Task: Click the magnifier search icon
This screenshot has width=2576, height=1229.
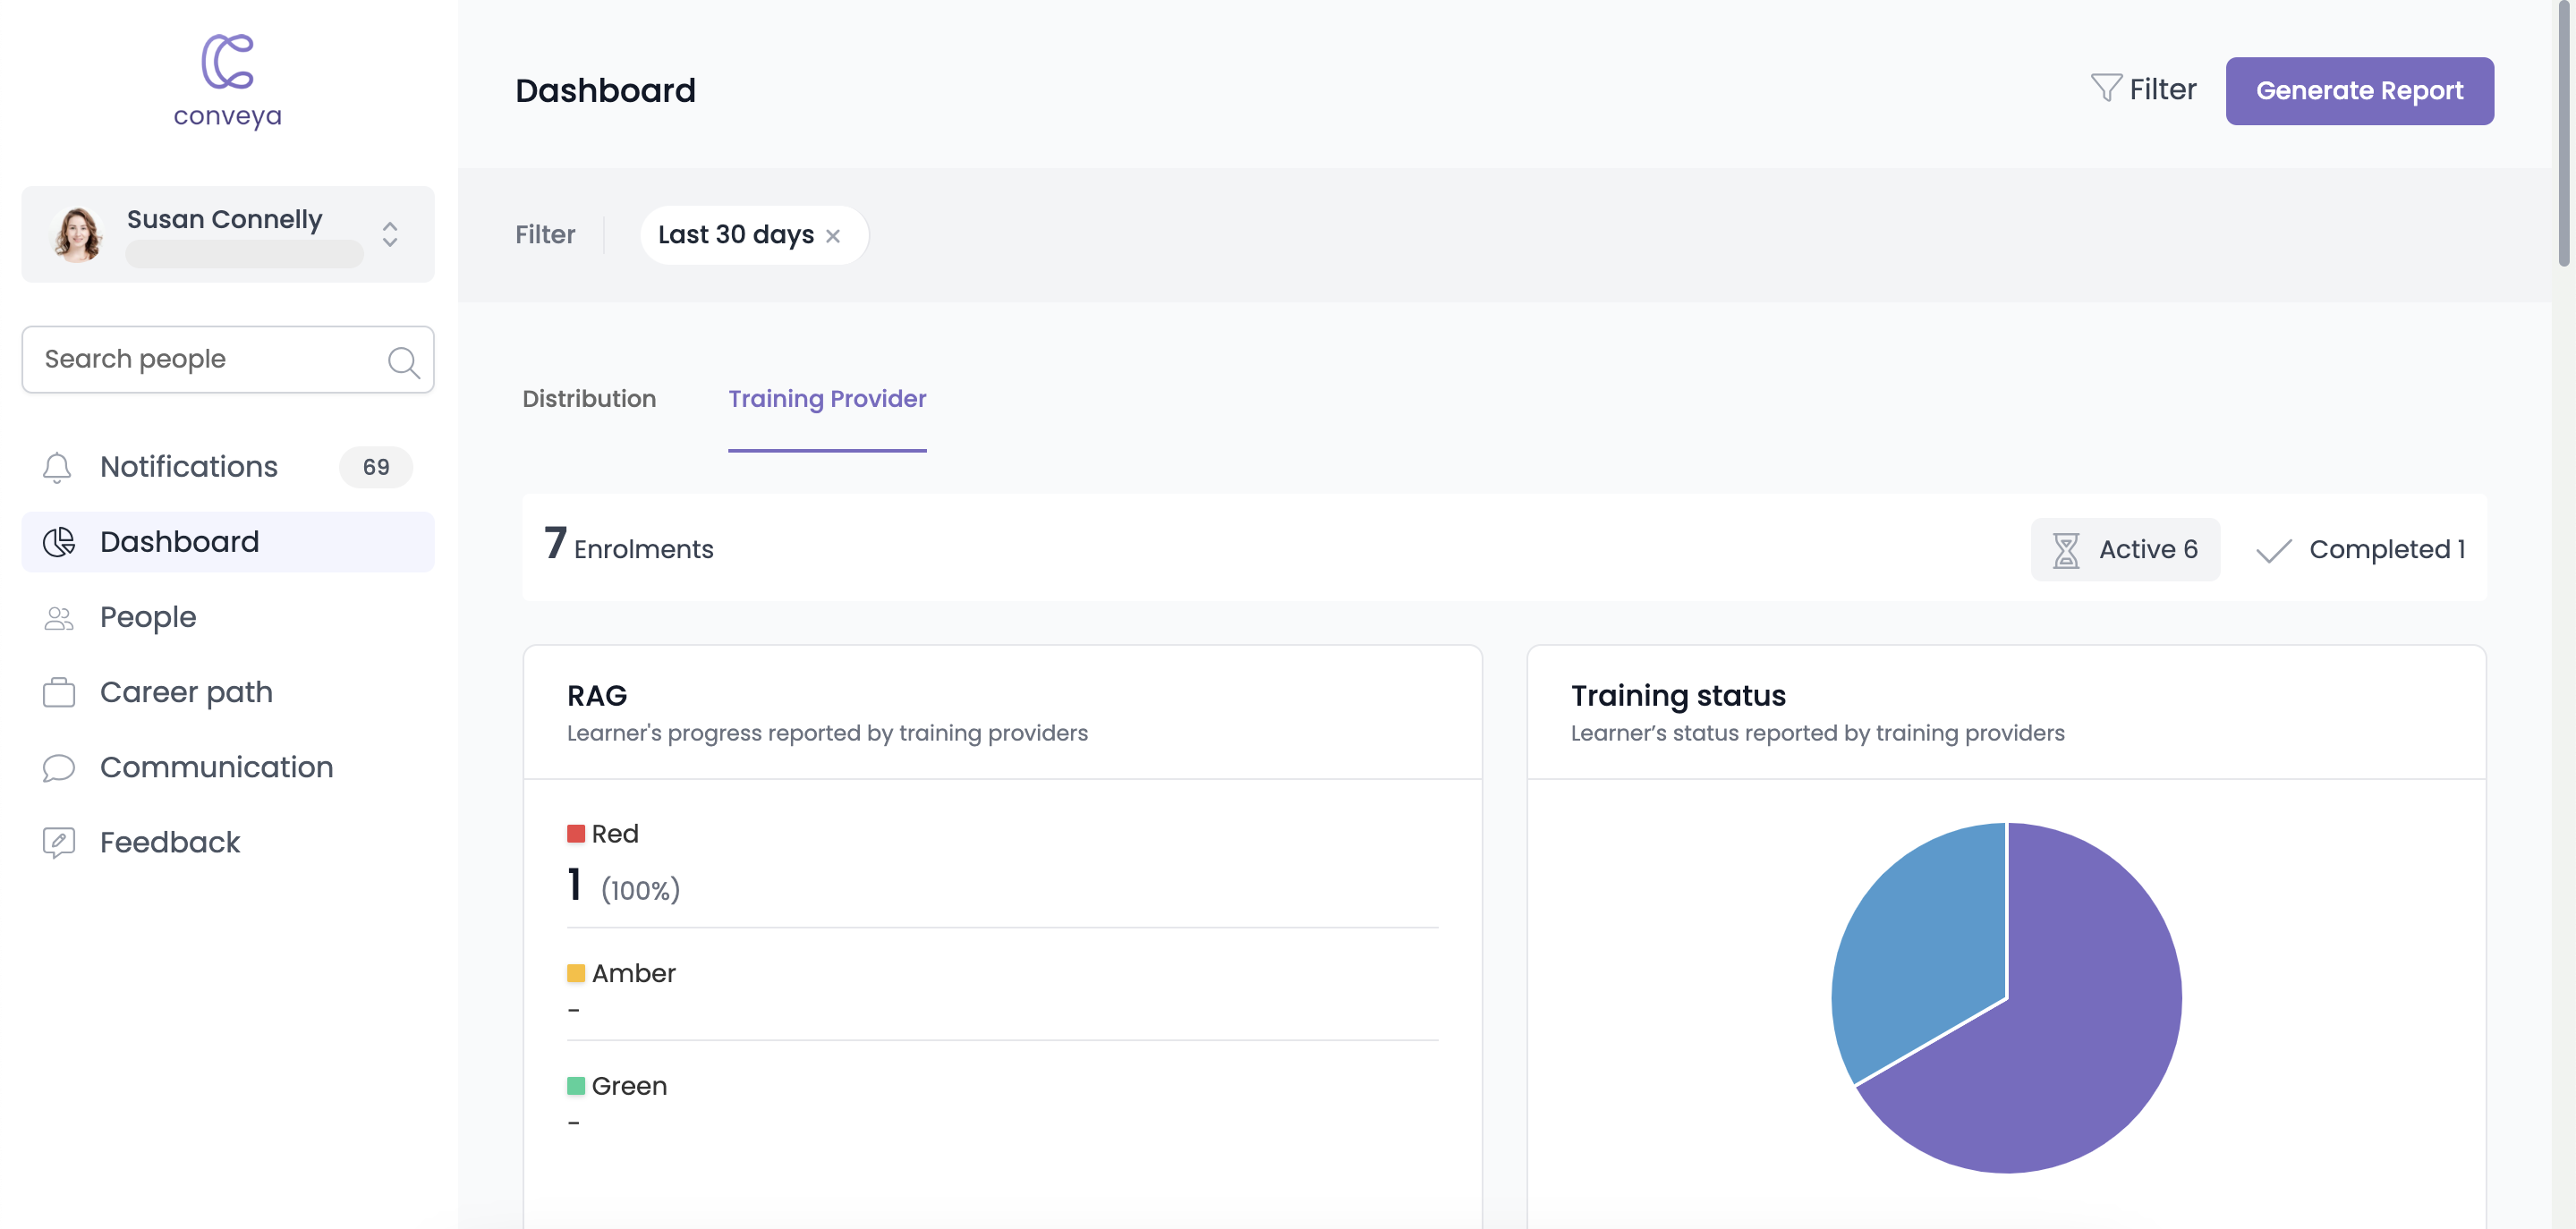Action: [x=403, y=361]
